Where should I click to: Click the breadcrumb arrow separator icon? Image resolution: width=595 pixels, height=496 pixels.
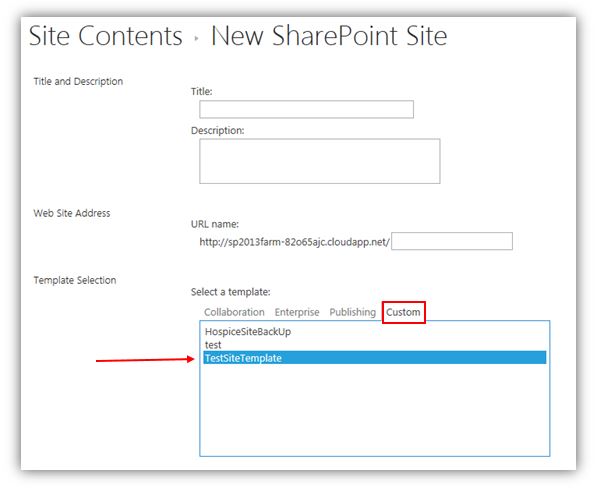pyautogui.click(x=196, y=38)
